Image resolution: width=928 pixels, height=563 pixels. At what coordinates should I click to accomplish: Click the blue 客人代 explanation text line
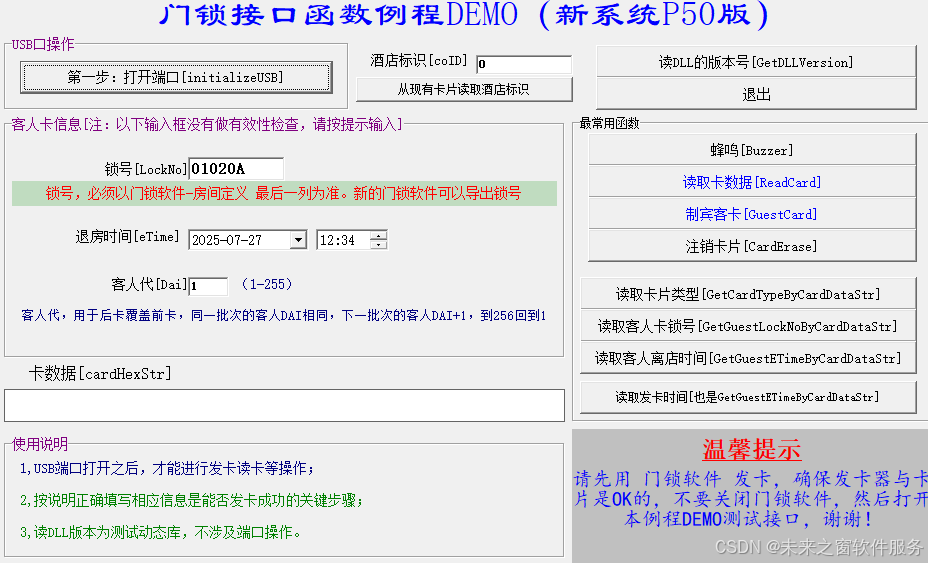[x=283, y=316]
